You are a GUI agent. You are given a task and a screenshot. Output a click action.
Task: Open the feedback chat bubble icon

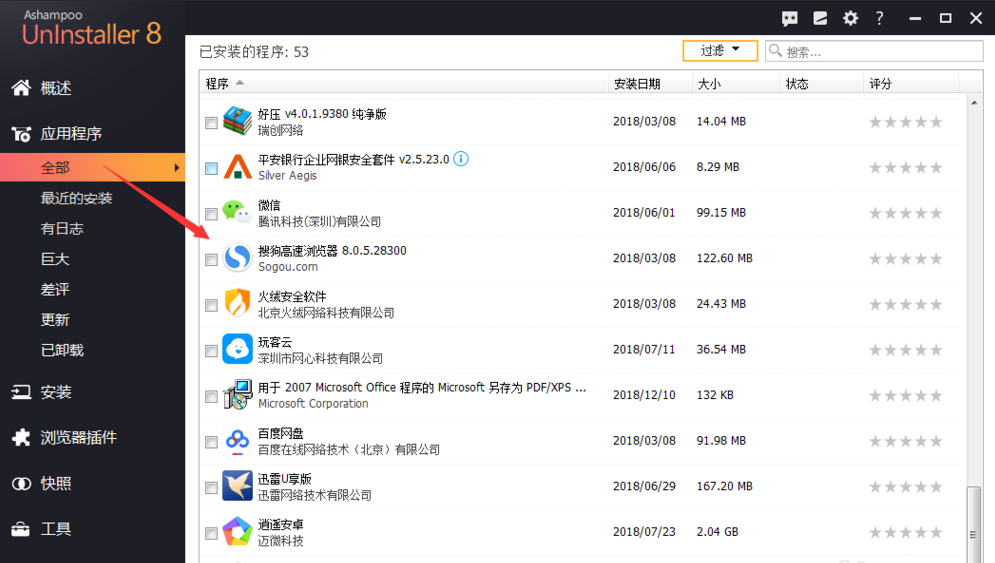(x=789, y=18)
